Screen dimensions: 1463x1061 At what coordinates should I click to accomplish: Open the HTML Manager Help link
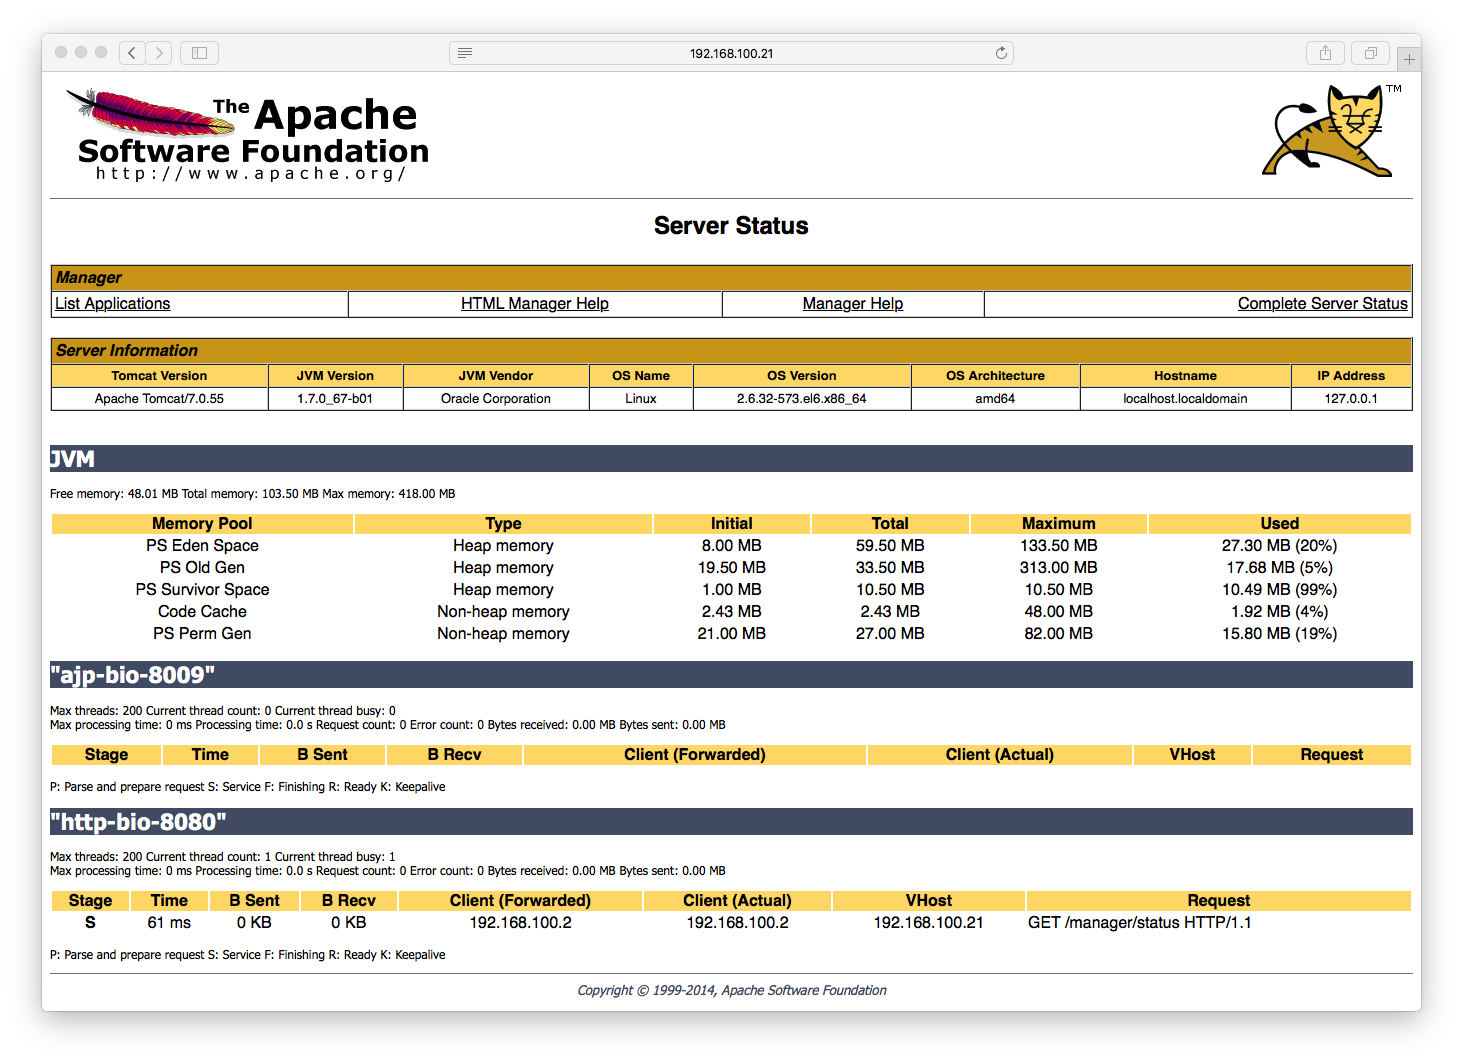[534, 304]
